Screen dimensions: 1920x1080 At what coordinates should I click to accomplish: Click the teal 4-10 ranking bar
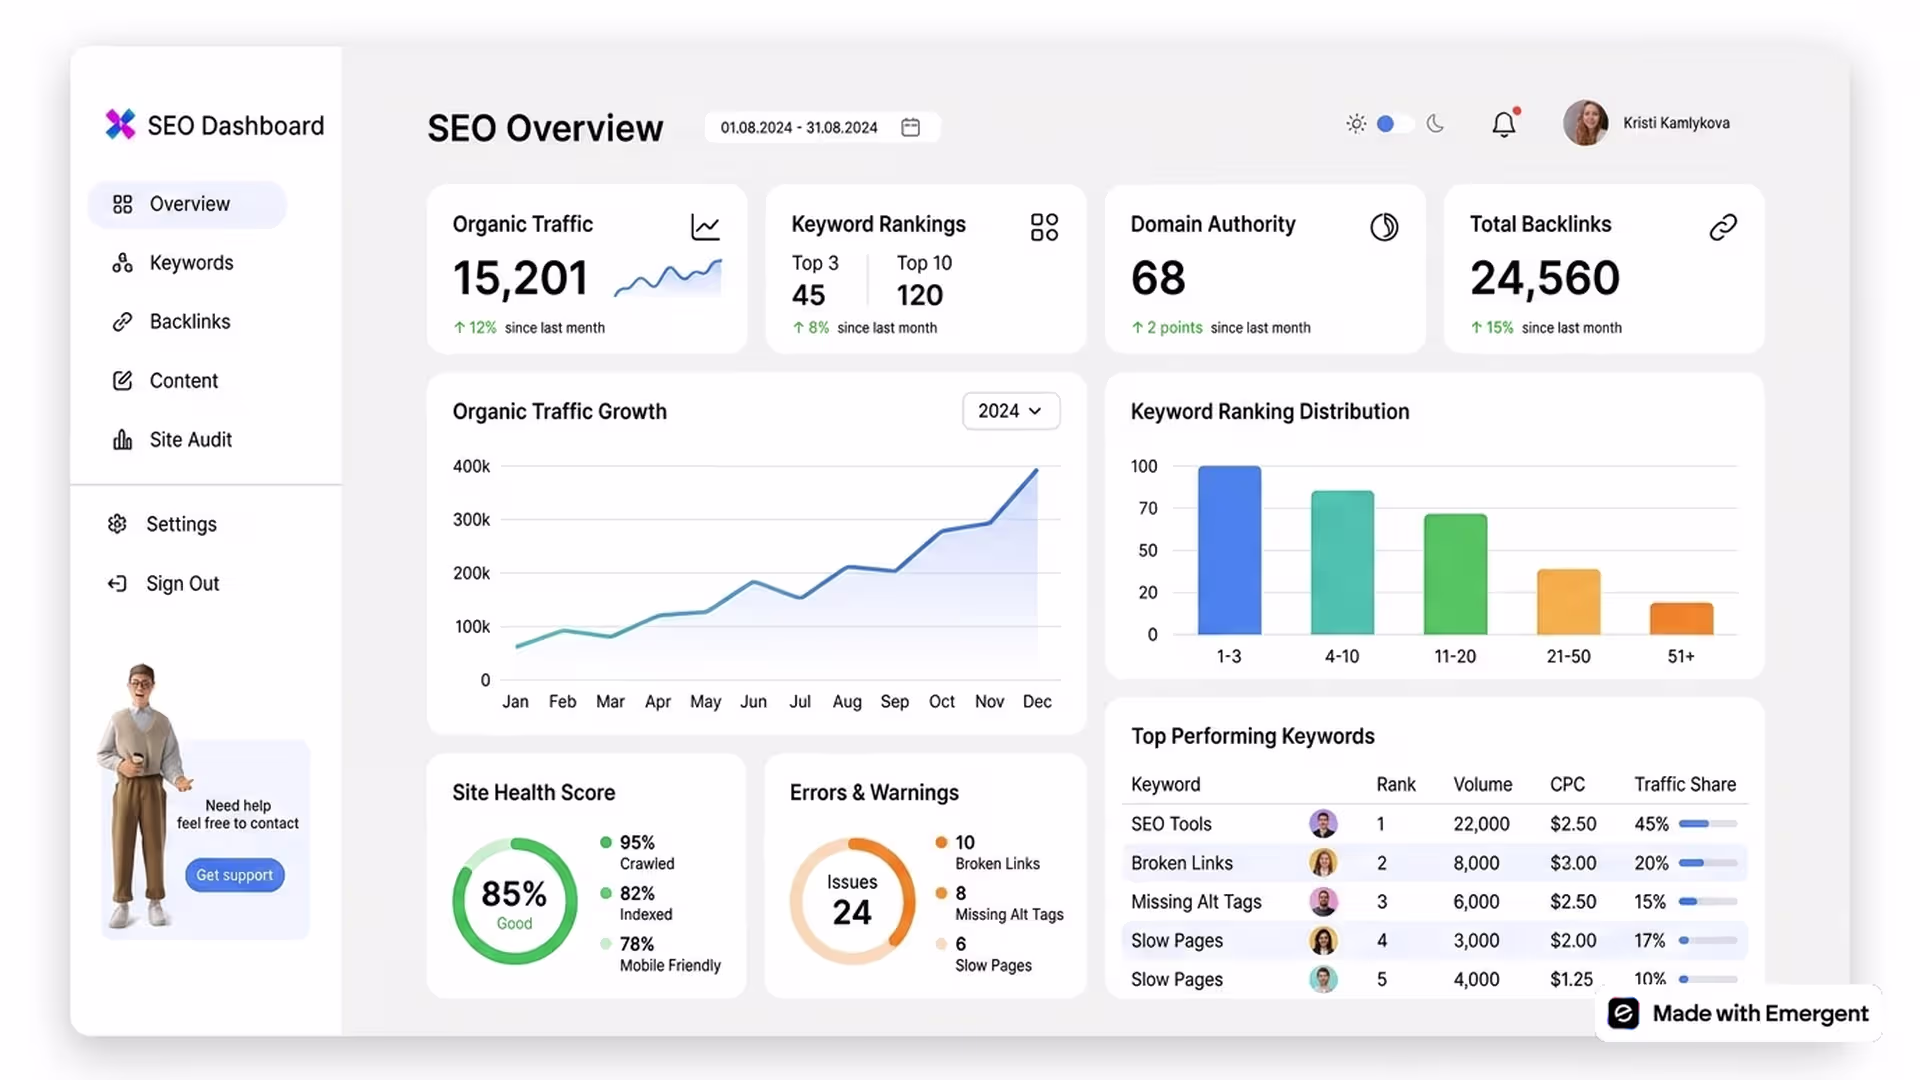1342,562
